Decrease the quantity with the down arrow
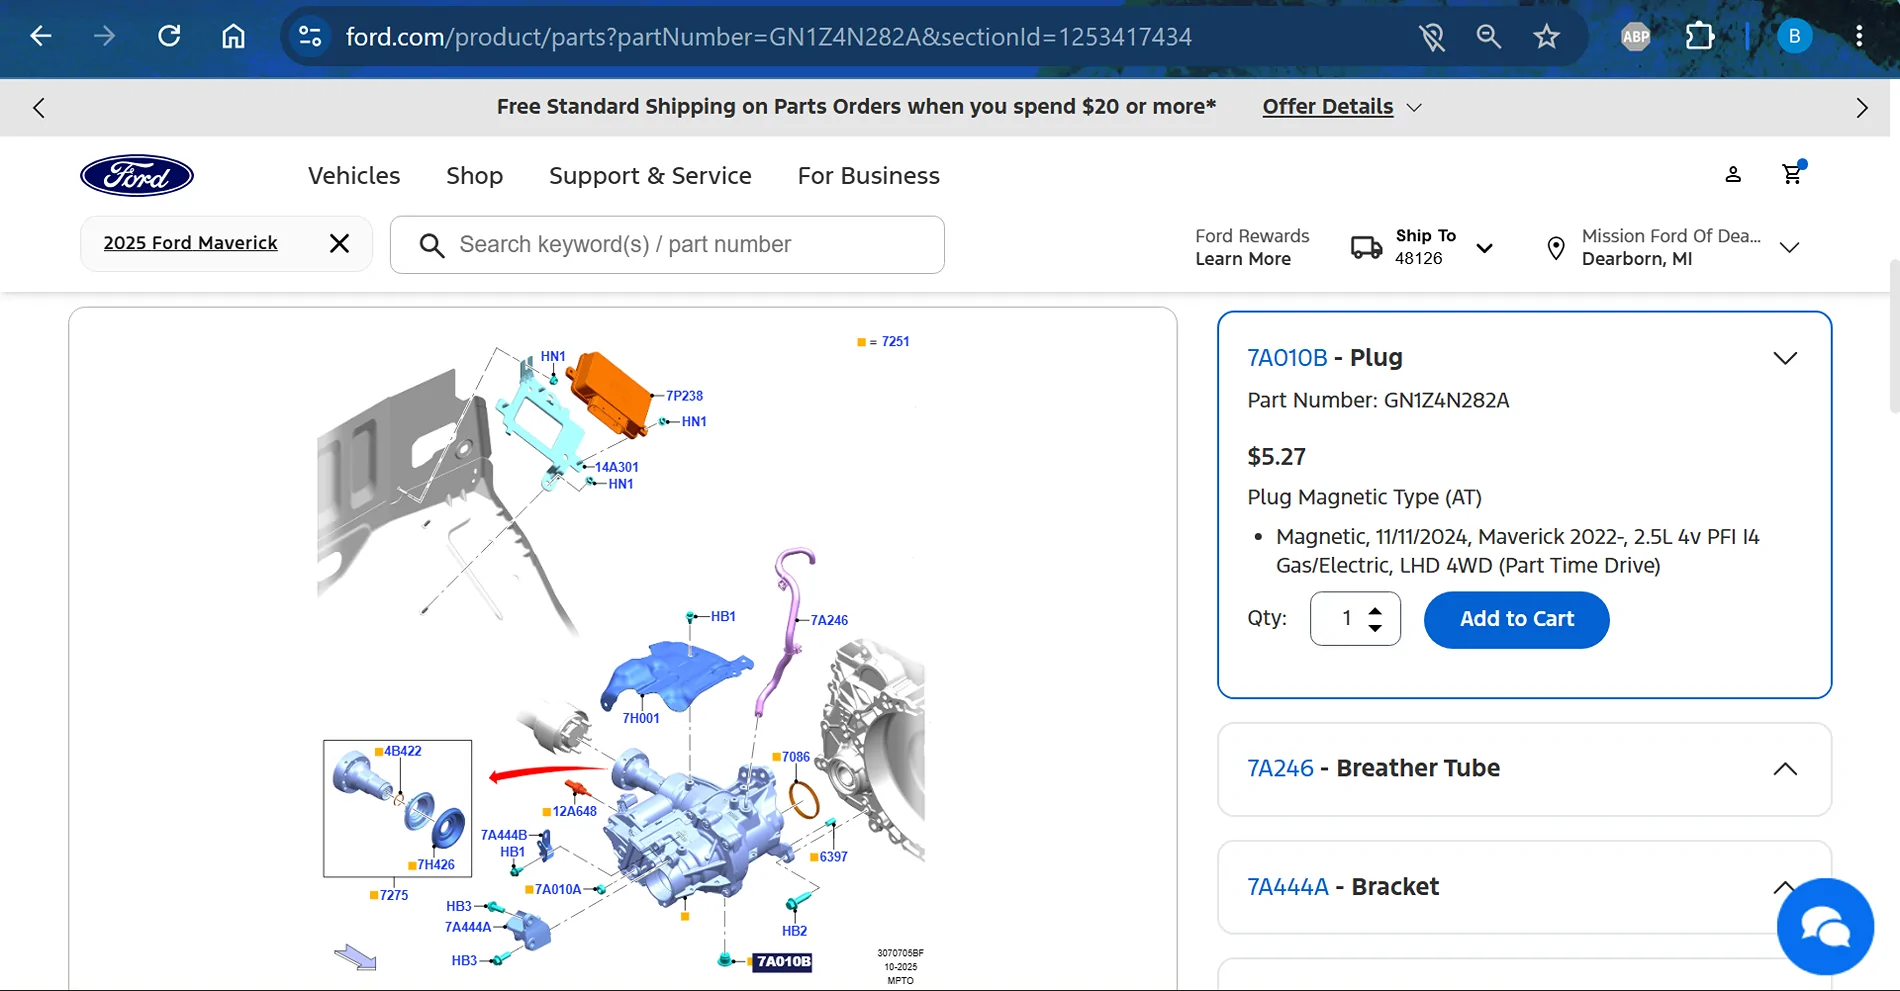 (x=1375, y=628)
